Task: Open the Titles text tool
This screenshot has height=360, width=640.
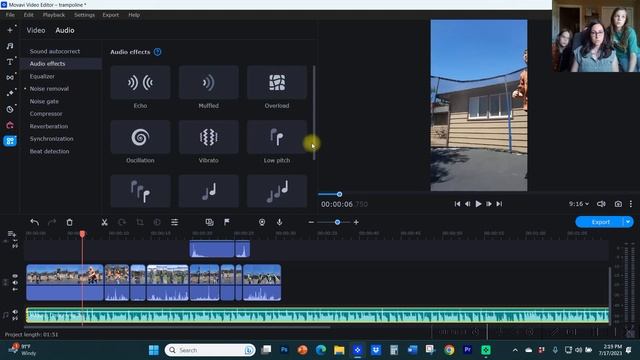Action: tap(10, 62)
